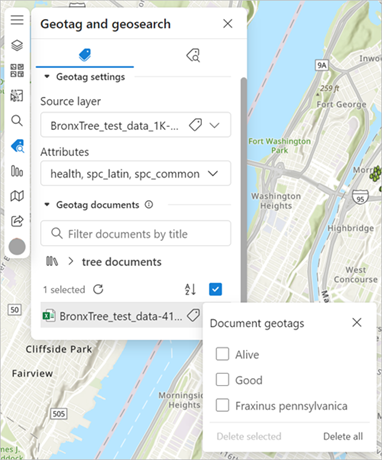Viewport: 382px width, 460px height.
Task: Uncheck the select-all documents checkbox
Action: [215, 289]
